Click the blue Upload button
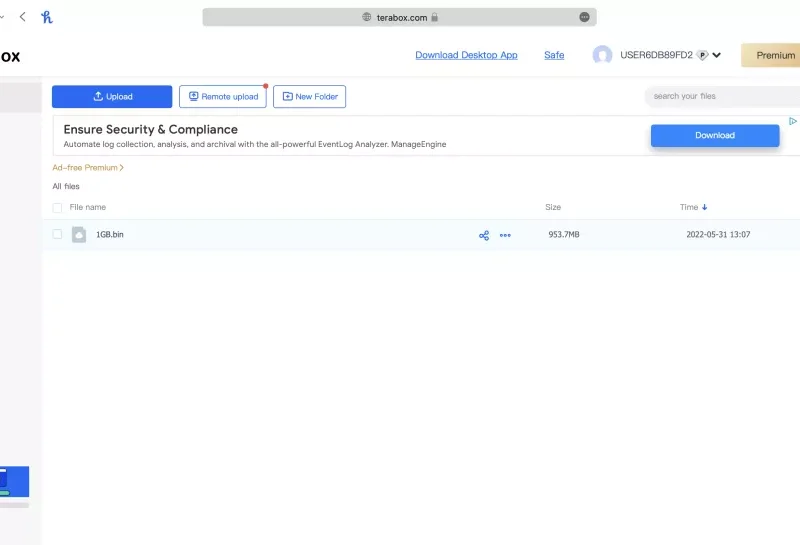Viewport: 800px width, 545px height. (x=112, y=96)
